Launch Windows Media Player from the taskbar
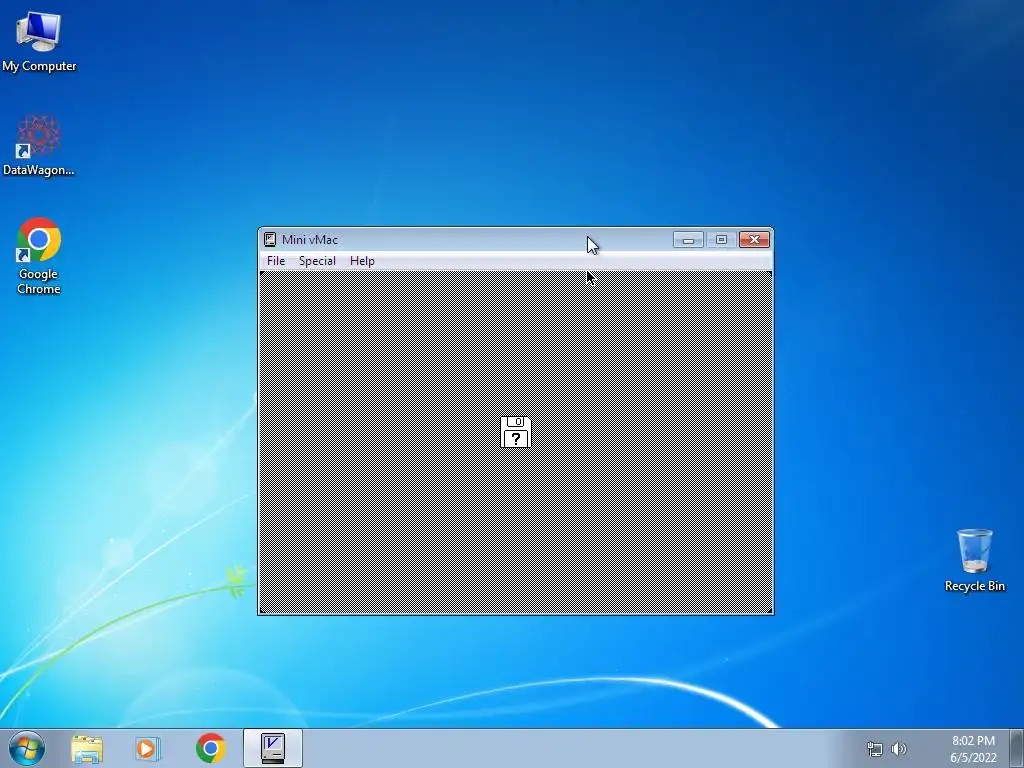 (148, 748)
